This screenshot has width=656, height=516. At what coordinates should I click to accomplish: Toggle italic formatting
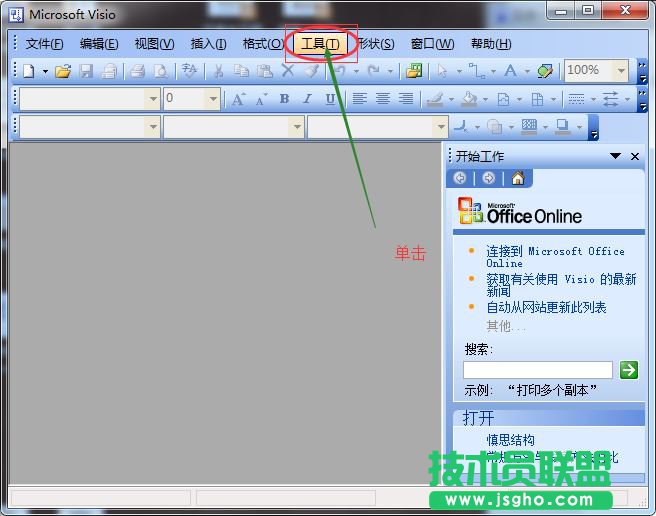click(x=308, y=99)
